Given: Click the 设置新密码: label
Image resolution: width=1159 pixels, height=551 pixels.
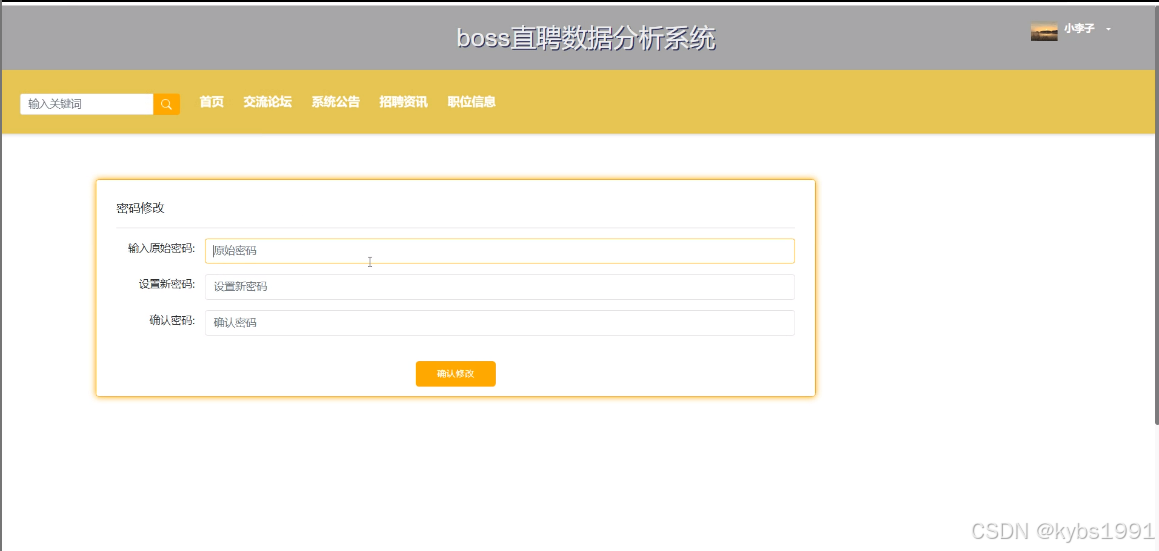Looking at the screenshot, I should click(x=167, y=284).
